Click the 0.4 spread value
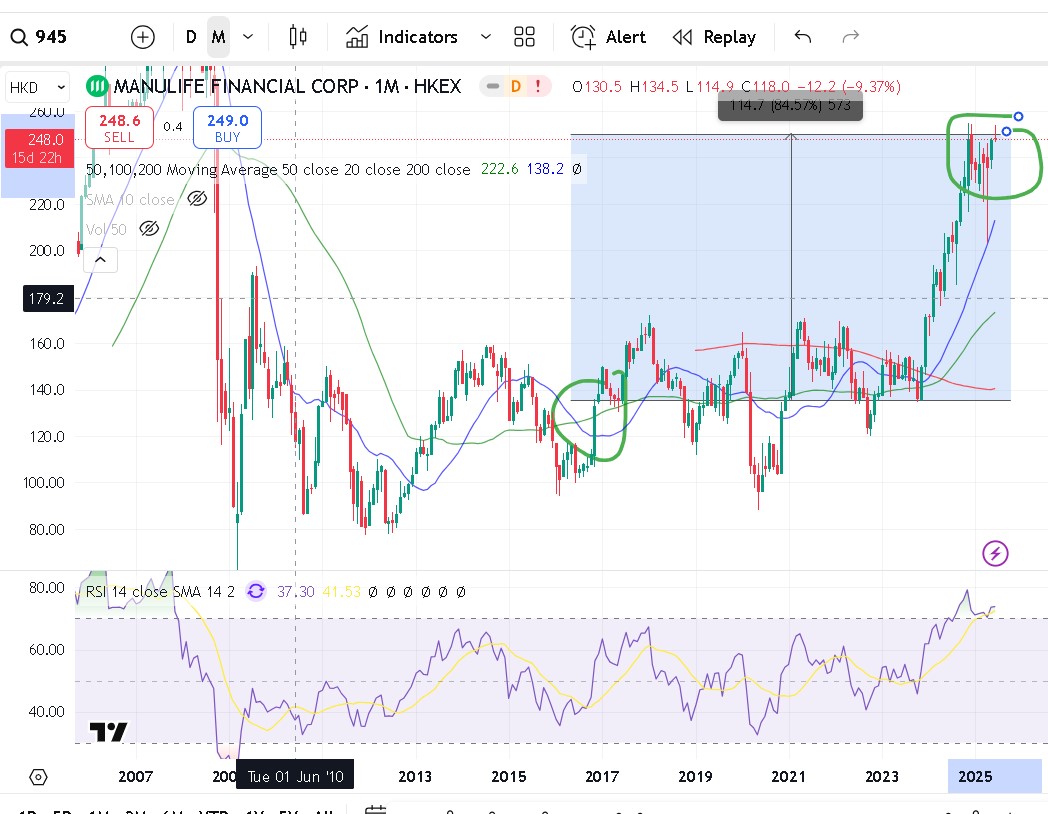The image size is (1048, 814). [x=173, y=126]
